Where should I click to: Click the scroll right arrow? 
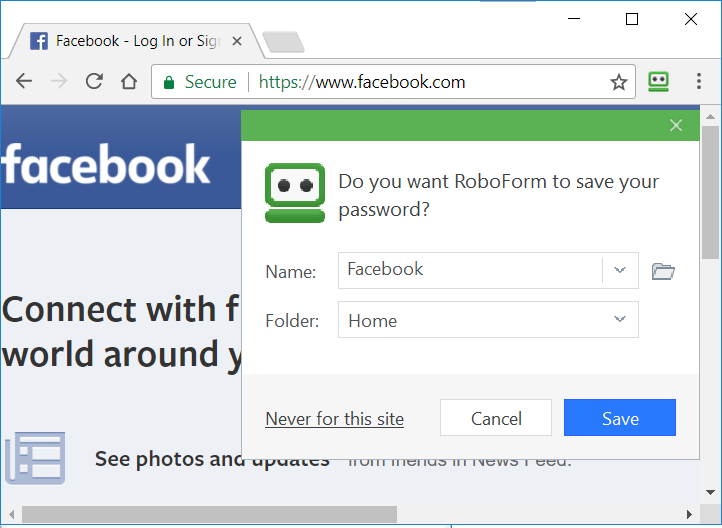pyautogui.click(x=689, y=514)
